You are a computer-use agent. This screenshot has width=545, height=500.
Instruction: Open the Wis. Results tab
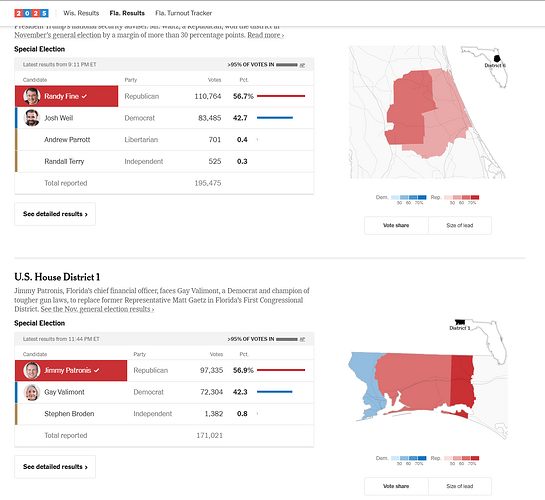tap(81, 13)
